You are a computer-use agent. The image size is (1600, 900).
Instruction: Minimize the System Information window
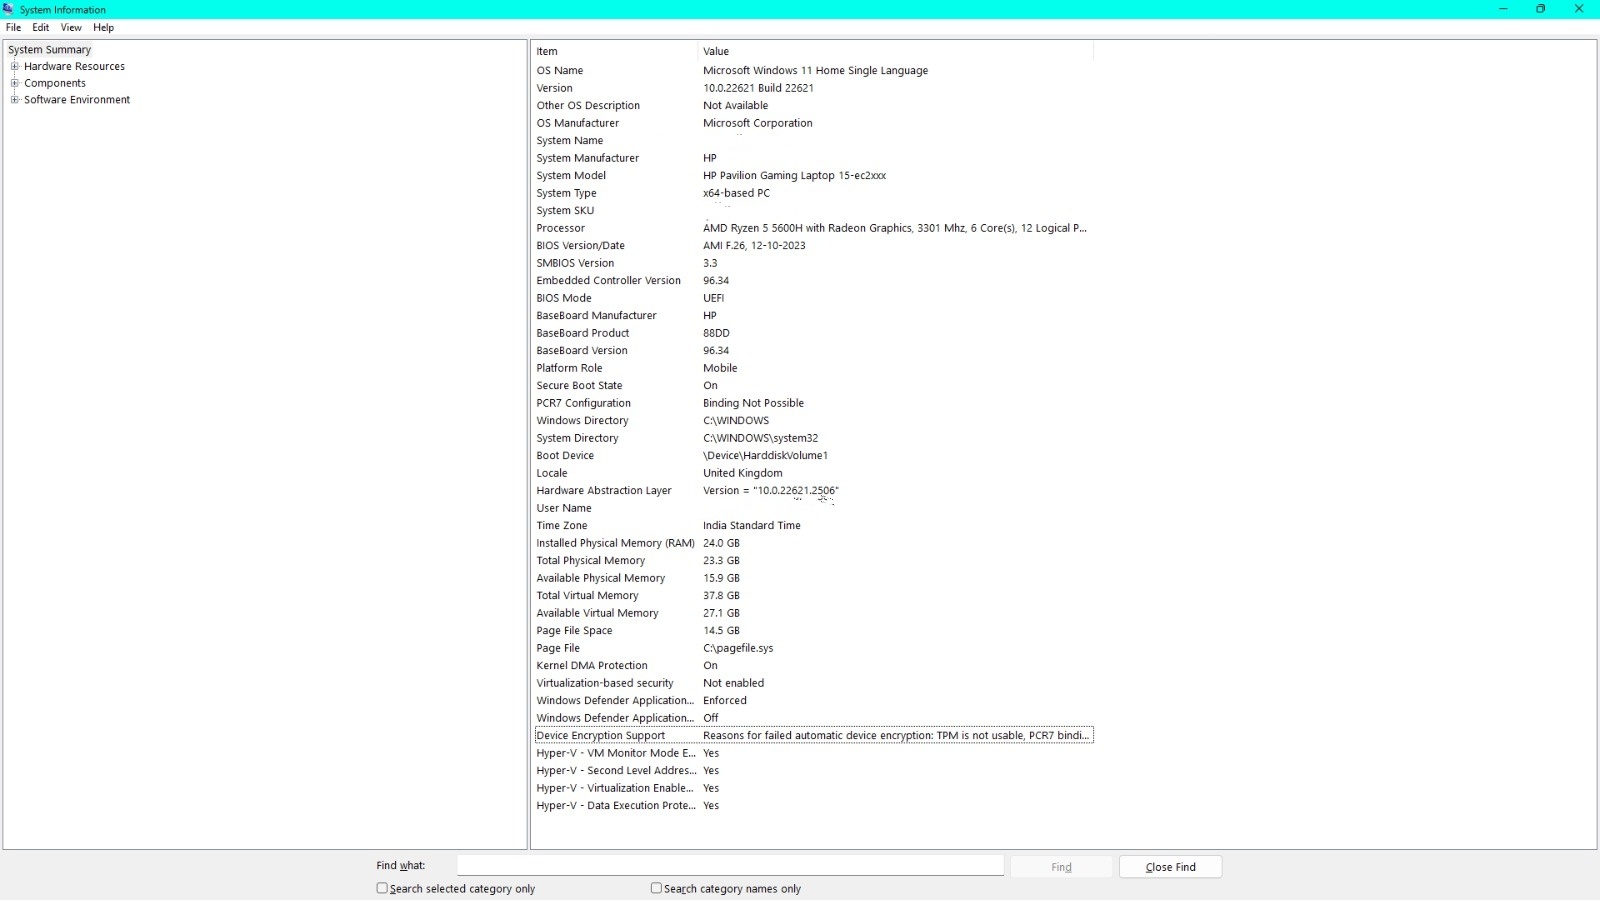click(x=1502, y=9)
